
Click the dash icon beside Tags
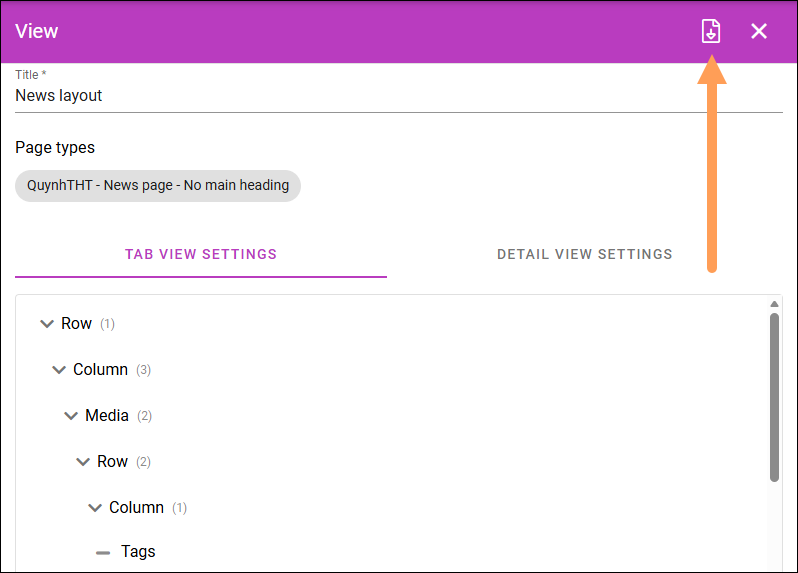(103, 553)
